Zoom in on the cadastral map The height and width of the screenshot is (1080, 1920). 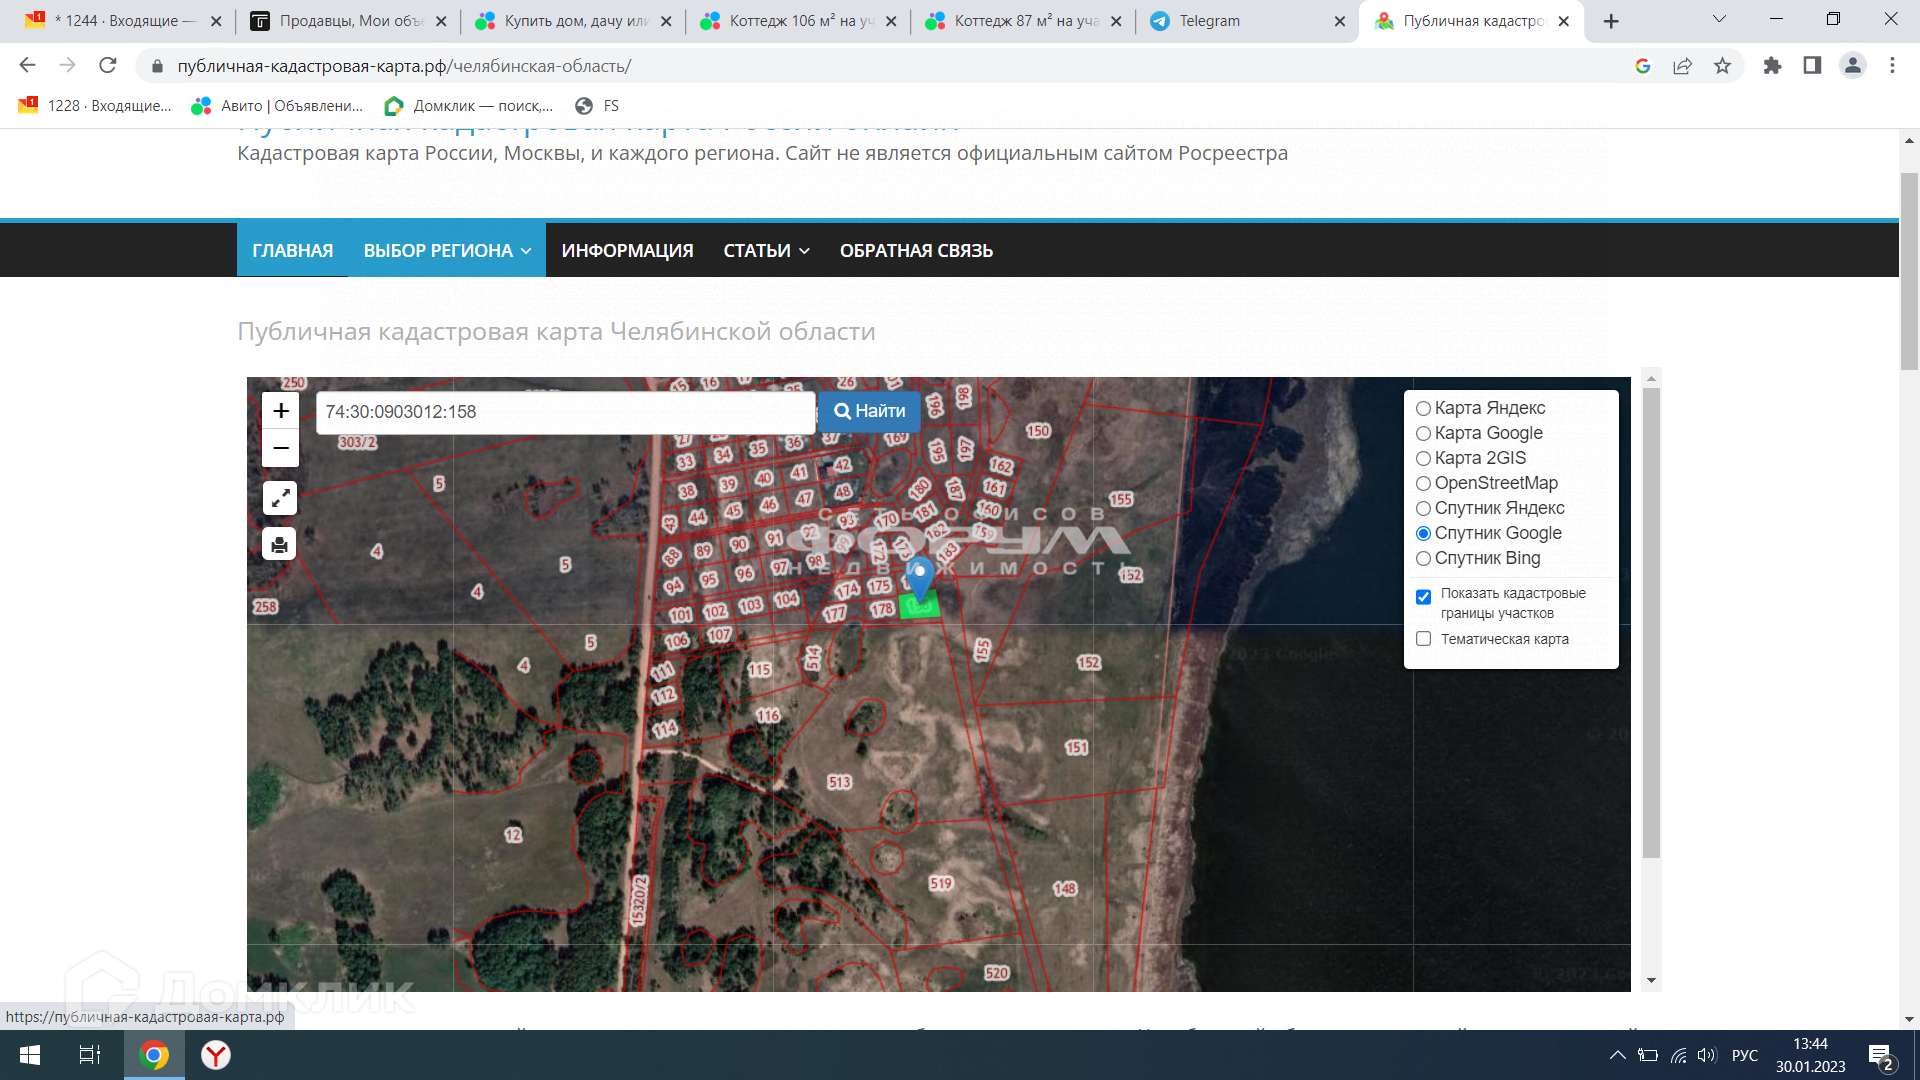pos(281,411)
